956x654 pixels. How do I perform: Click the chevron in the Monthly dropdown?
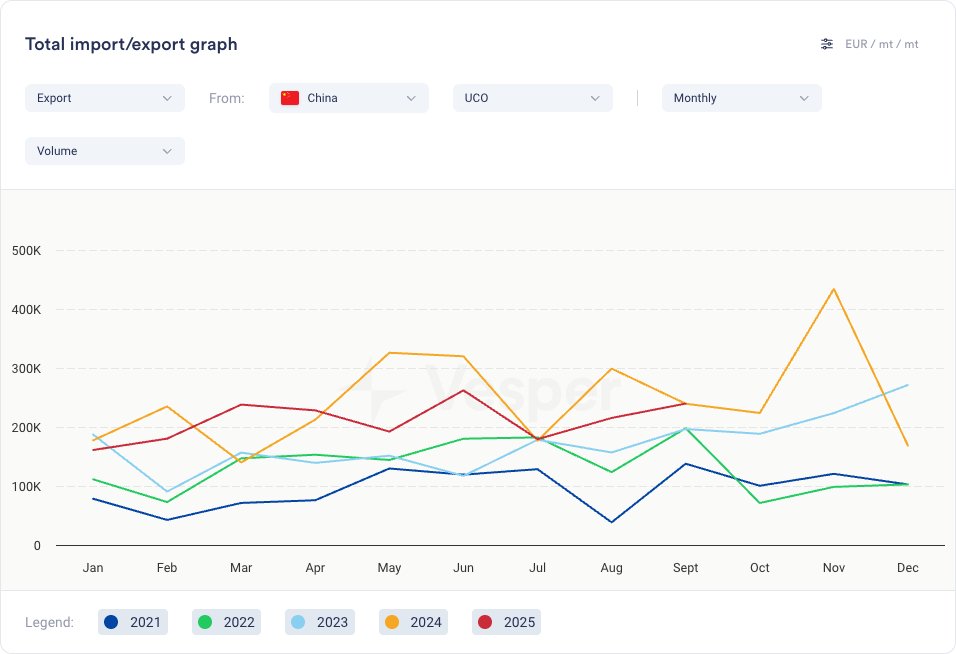coord(804,98)
